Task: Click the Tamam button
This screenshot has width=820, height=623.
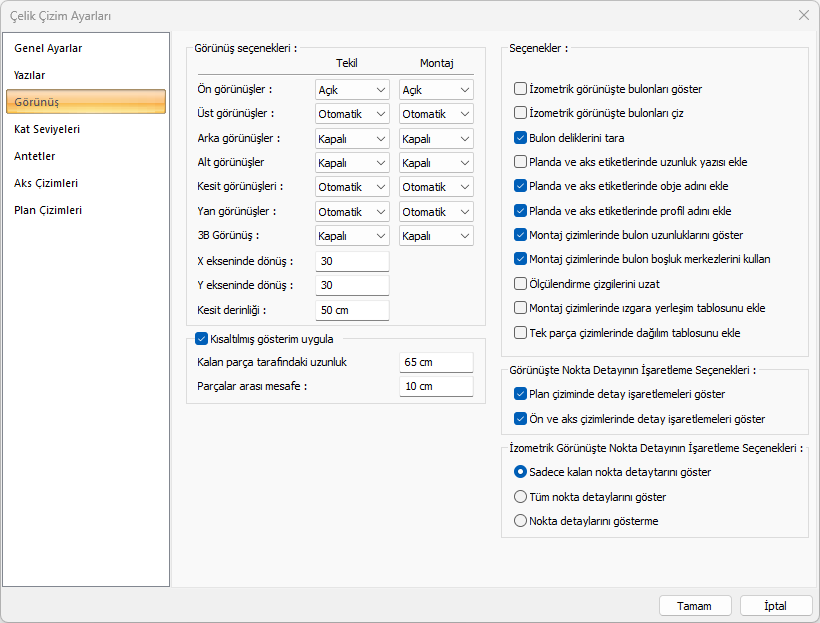Action: point(694,606)
